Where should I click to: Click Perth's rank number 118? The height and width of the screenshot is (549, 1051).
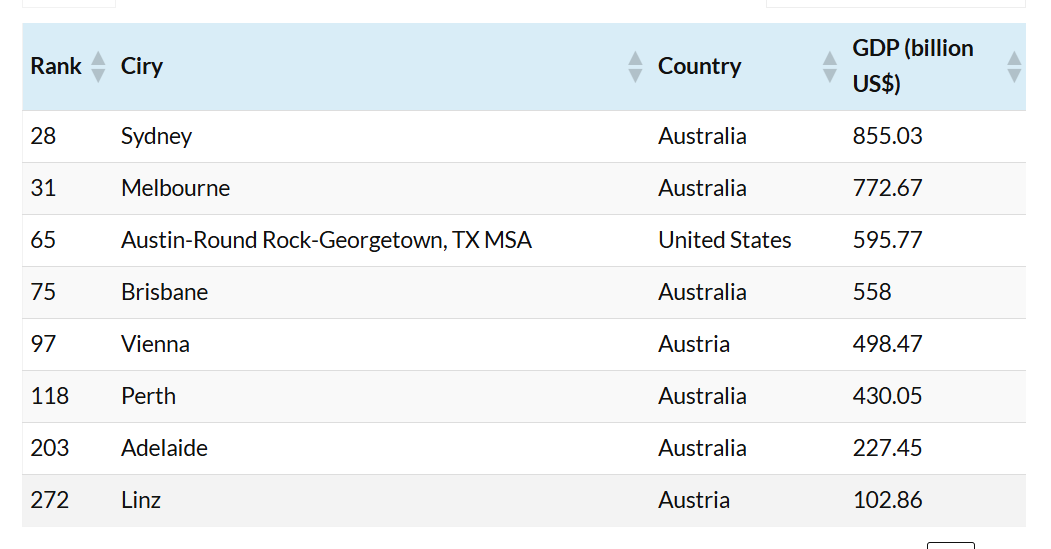50,396
